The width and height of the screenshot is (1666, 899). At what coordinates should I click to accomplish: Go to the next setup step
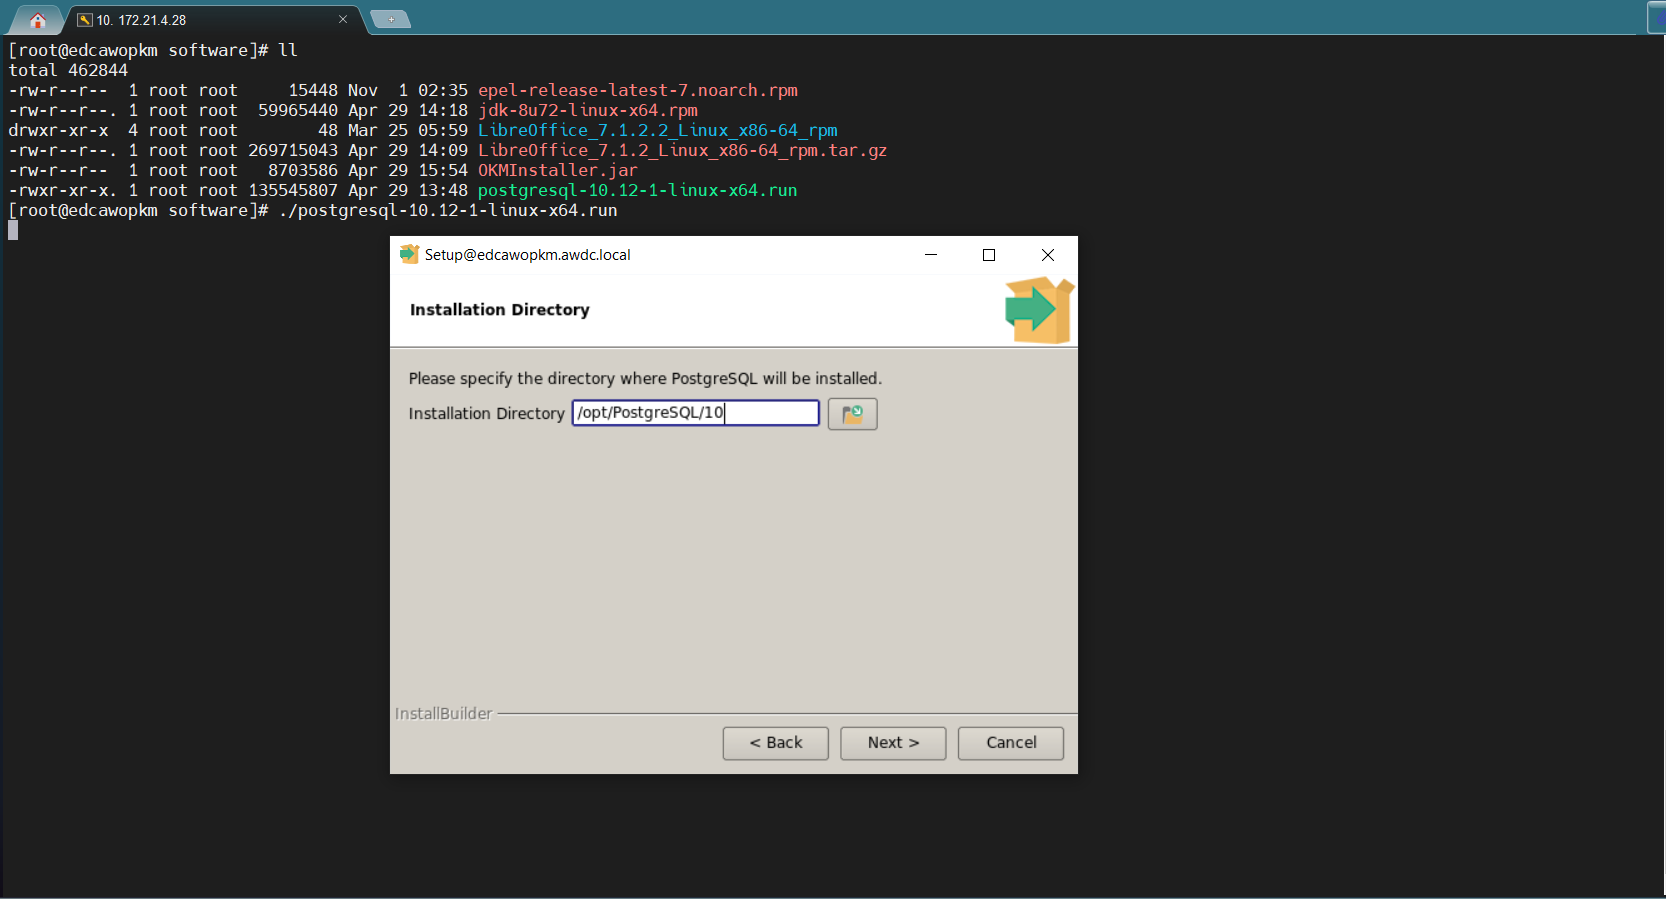[x=893, y=743]
